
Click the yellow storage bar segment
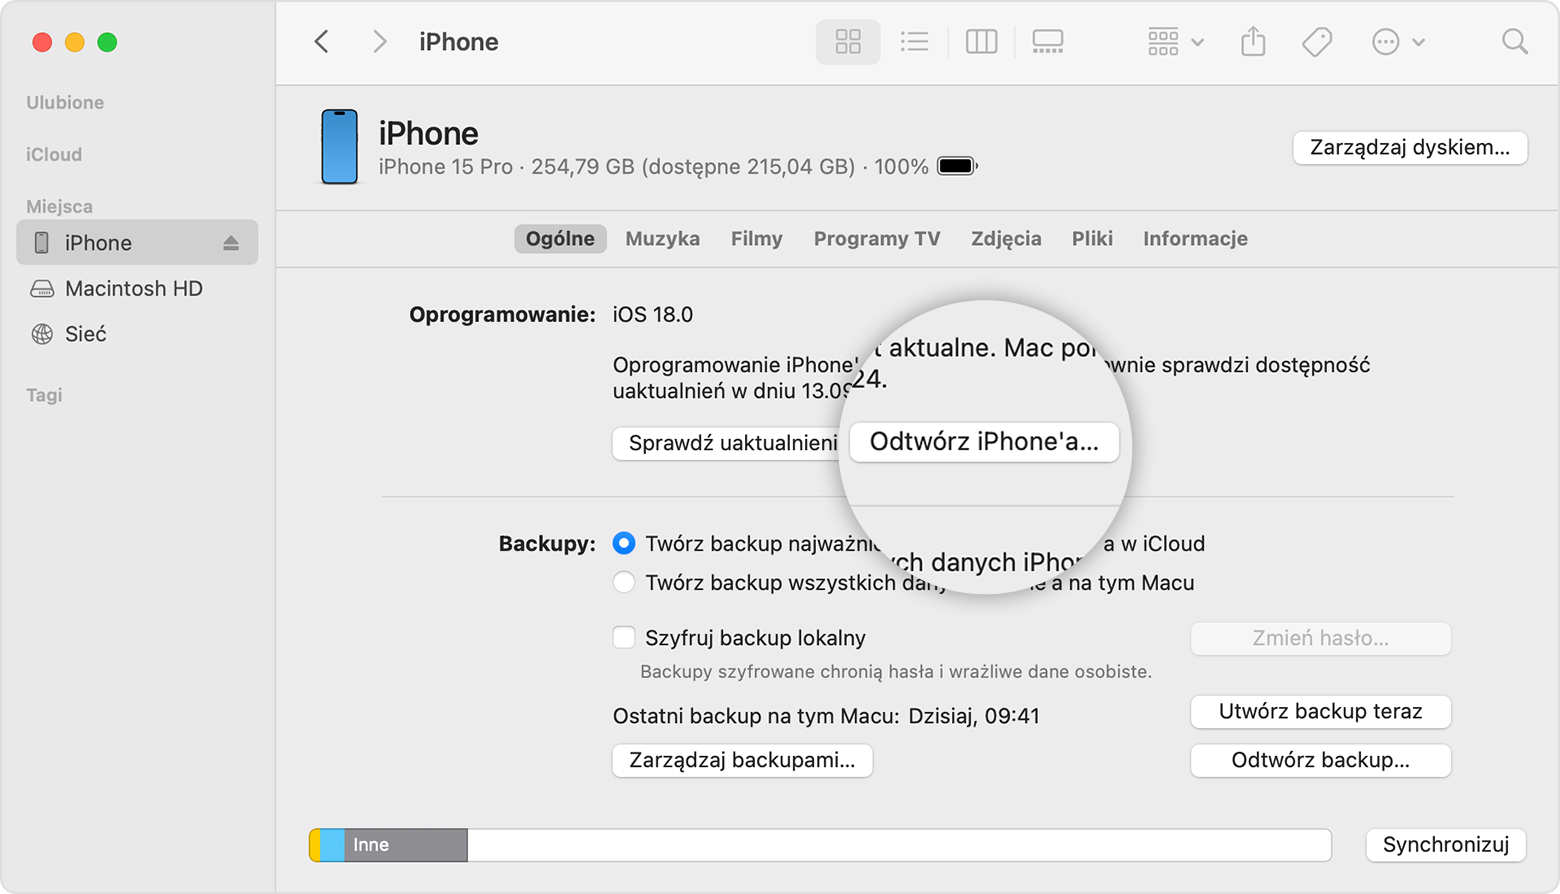point(315,845)
